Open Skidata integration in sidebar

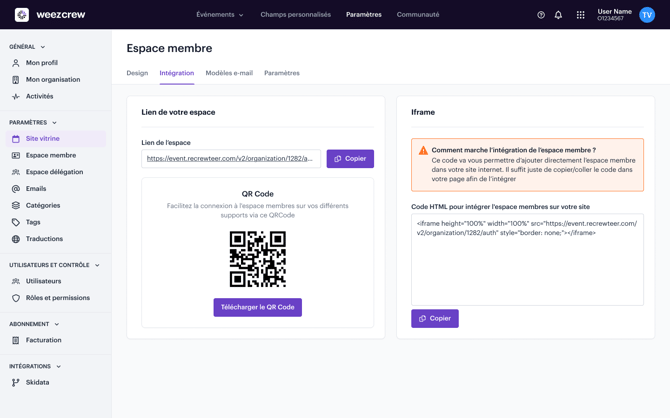click(x=37, y=382)
